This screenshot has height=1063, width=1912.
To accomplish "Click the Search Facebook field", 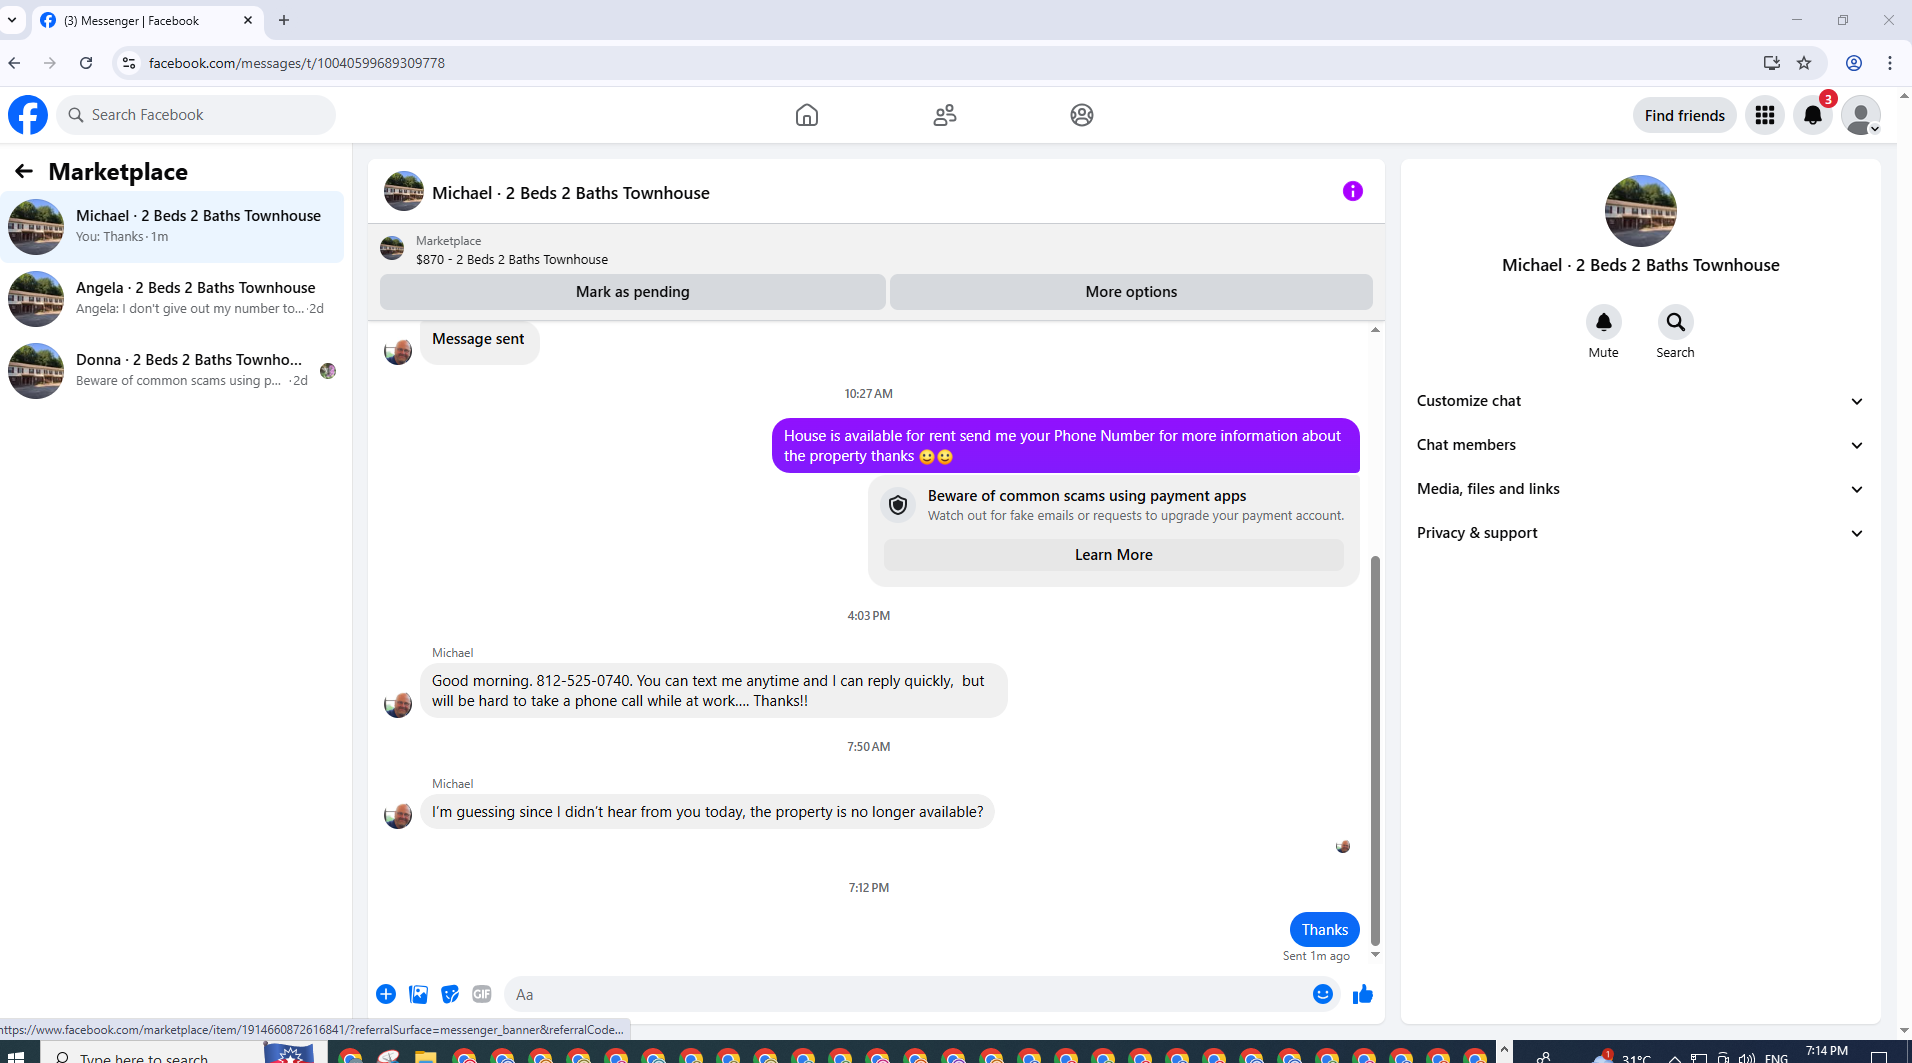I will pos(196,115).
